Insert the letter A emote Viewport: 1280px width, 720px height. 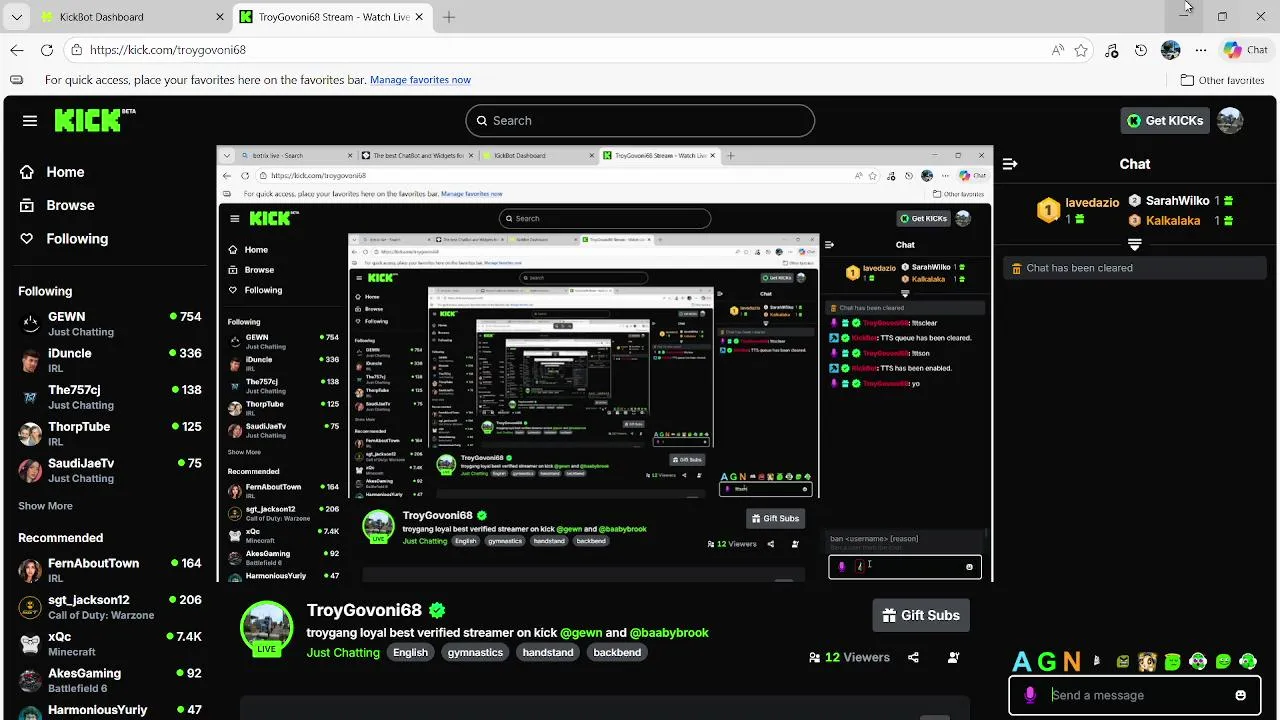1021,662
